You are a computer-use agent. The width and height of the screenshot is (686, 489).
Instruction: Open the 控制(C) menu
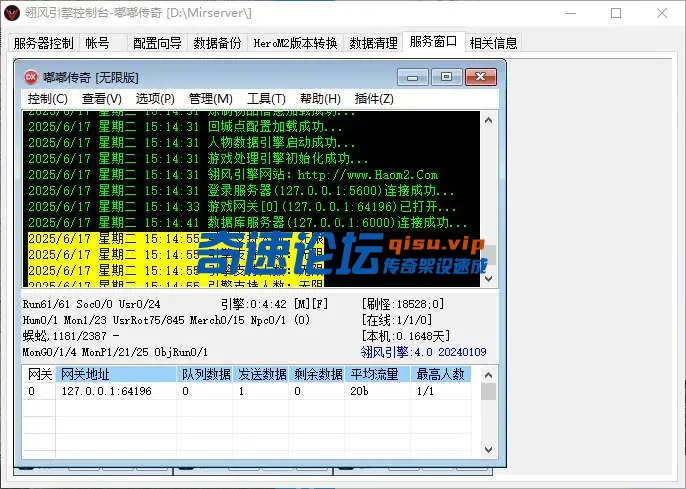(47, 99)
